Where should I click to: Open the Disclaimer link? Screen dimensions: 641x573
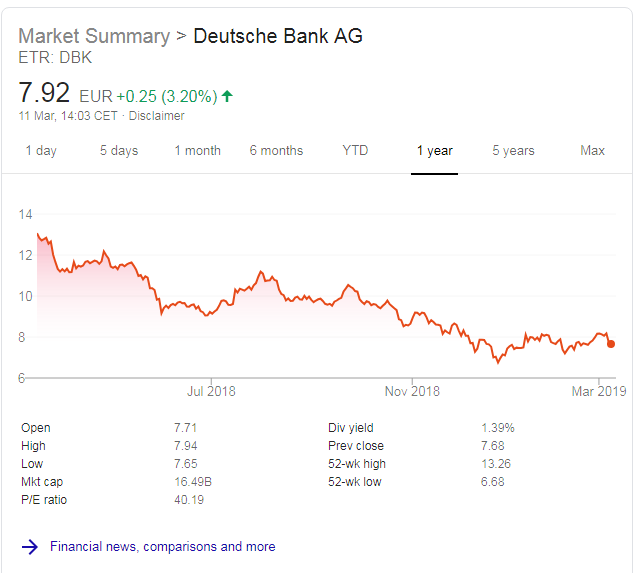click(157, 116)
